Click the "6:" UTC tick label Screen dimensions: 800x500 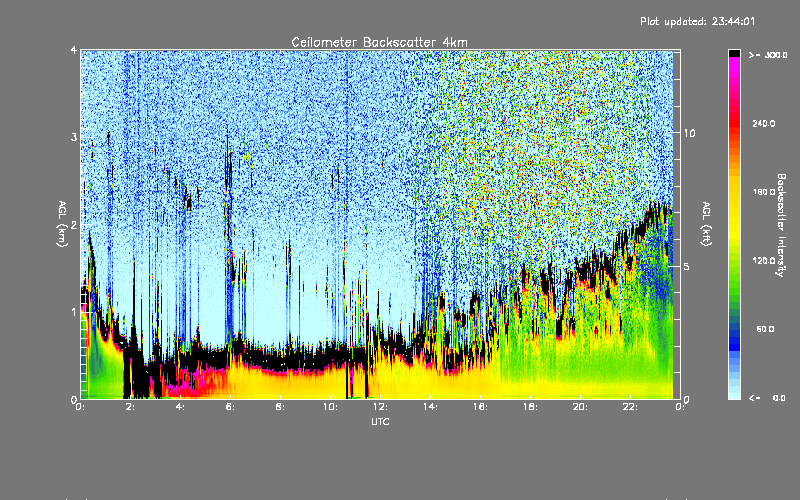tap(231, 407)
